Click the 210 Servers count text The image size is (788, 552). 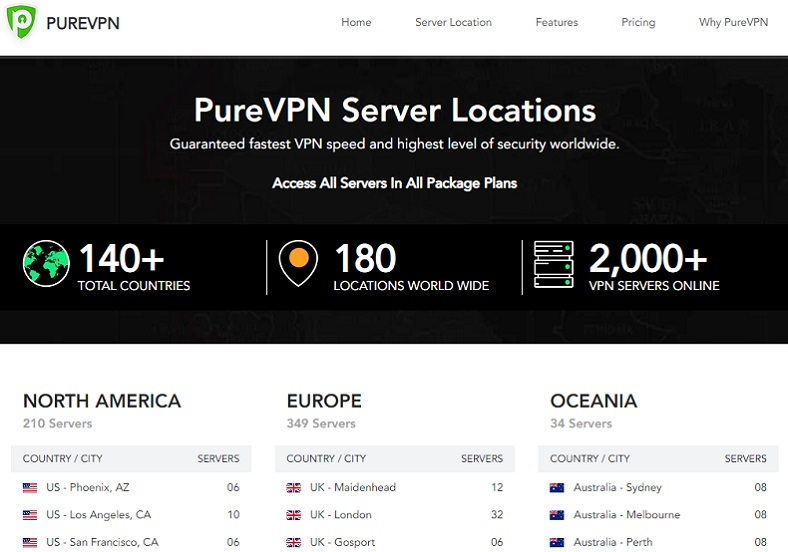[57, 423]
